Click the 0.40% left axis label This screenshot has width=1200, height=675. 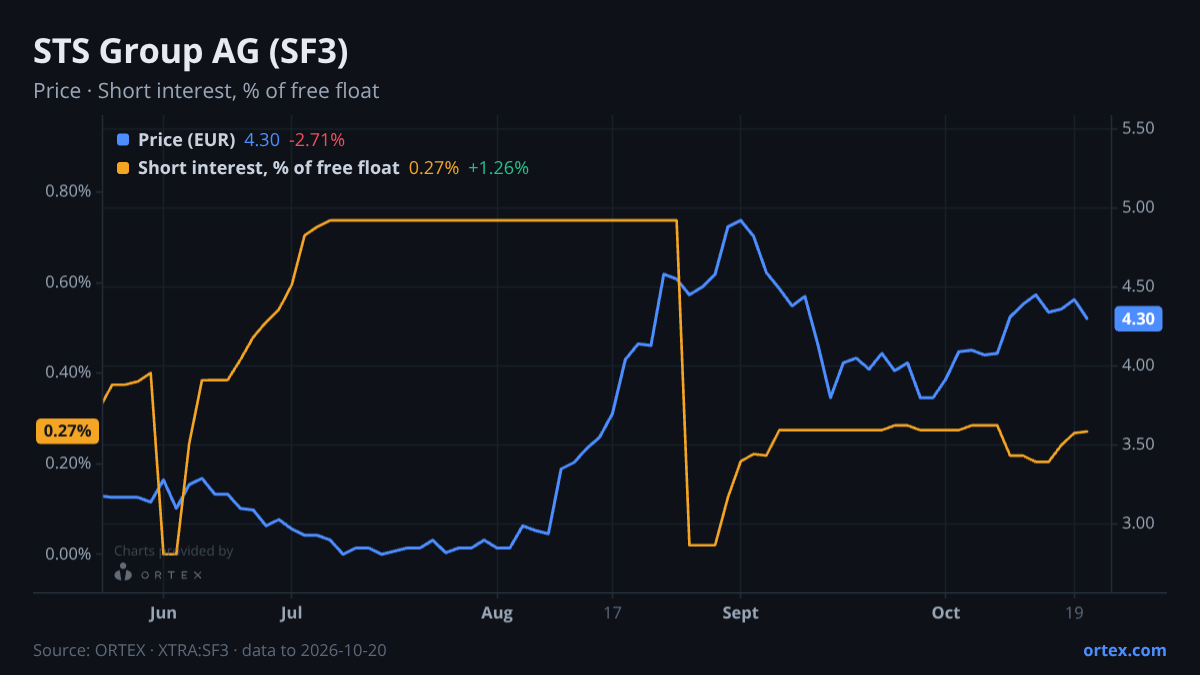[68, 372]
